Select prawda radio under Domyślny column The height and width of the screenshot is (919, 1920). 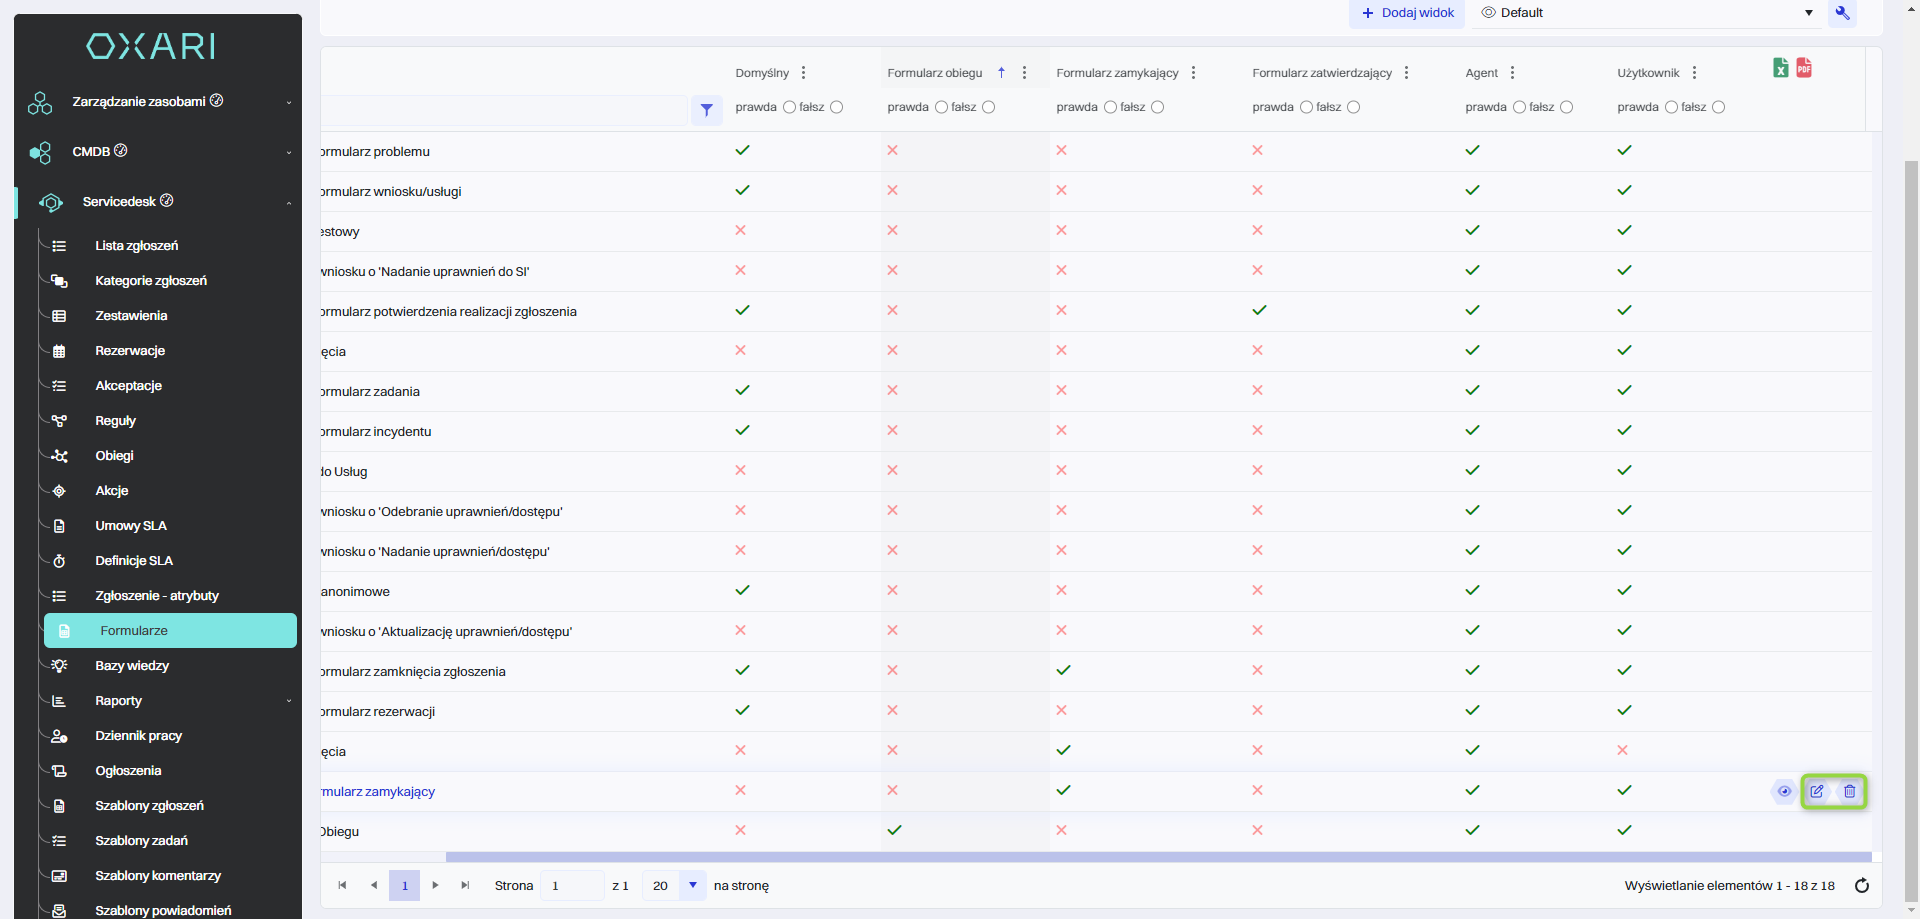coord(789,107)
